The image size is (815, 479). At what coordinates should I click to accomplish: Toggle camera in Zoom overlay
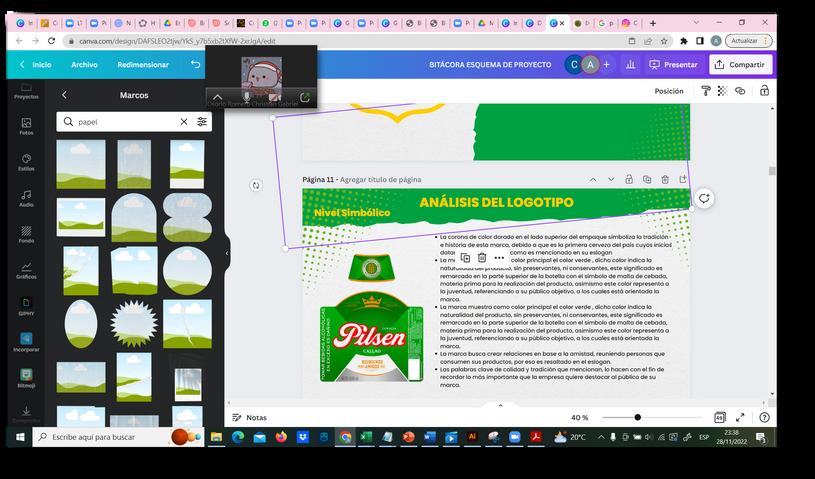(x=274, y=97)
